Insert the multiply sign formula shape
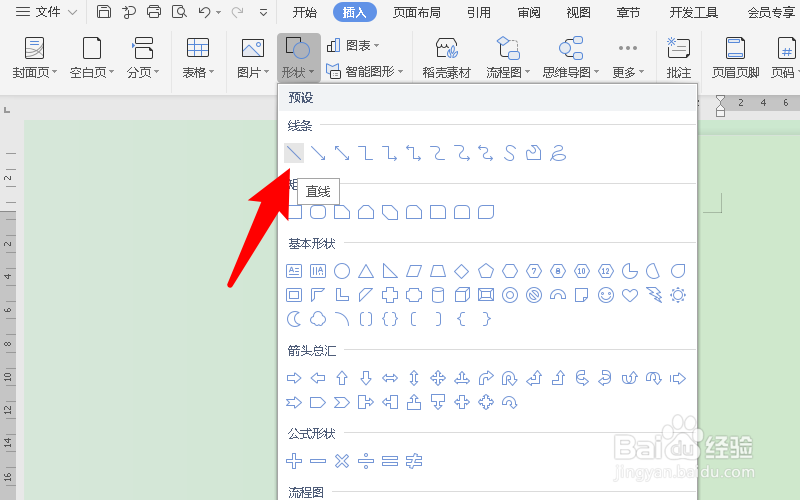The image size is (800, 500). 342,461
